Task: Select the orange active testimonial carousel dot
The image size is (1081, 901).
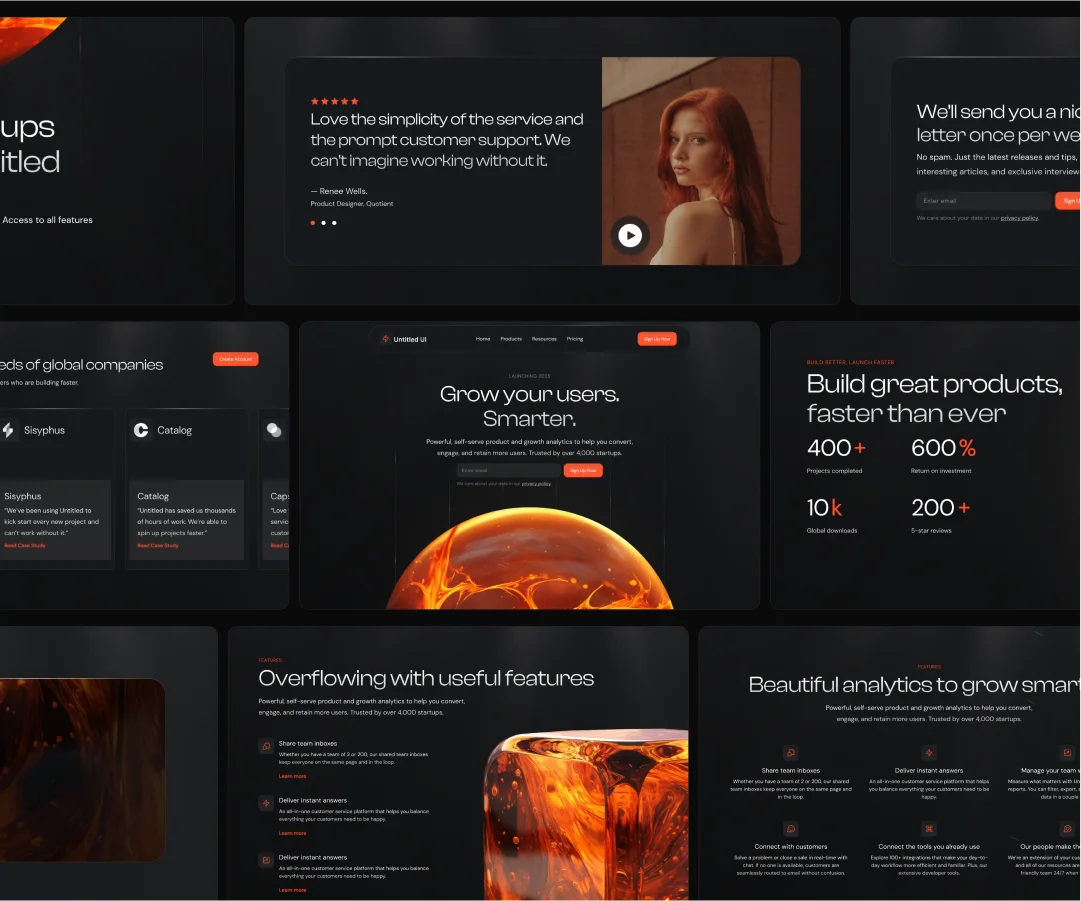Action: [x=313, y=223]
